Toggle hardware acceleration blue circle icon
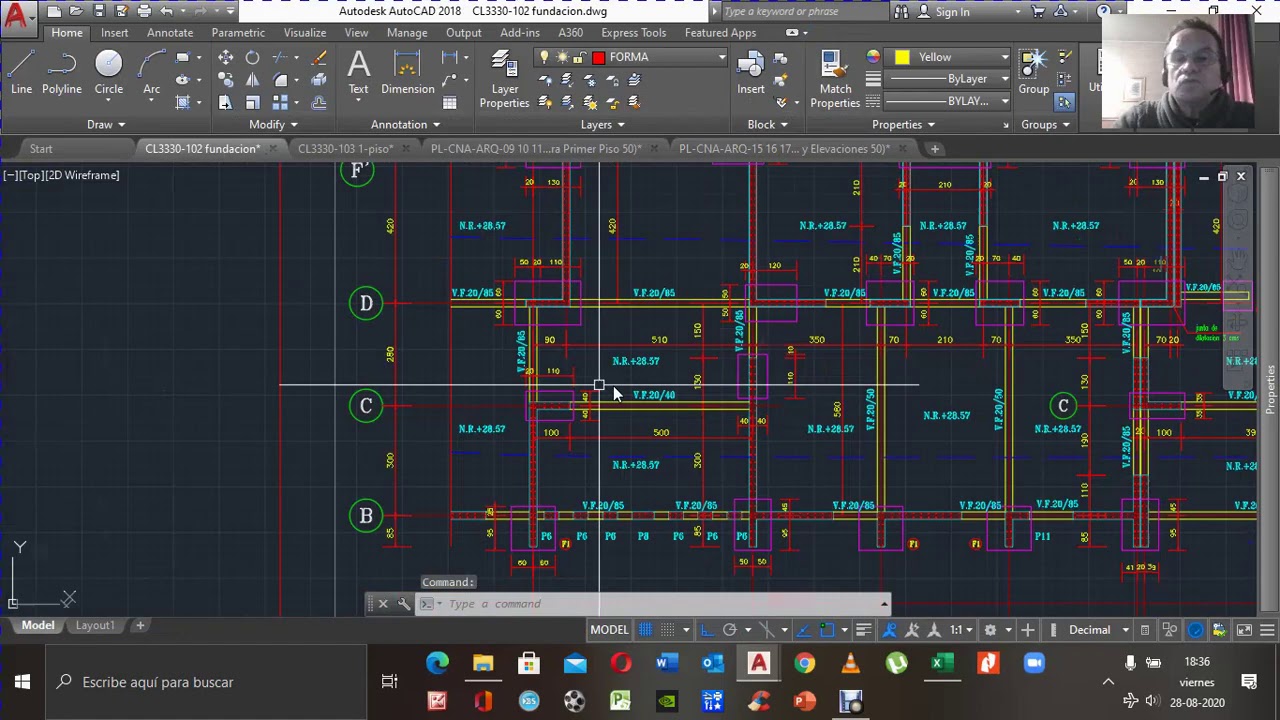 [1196, 630]
